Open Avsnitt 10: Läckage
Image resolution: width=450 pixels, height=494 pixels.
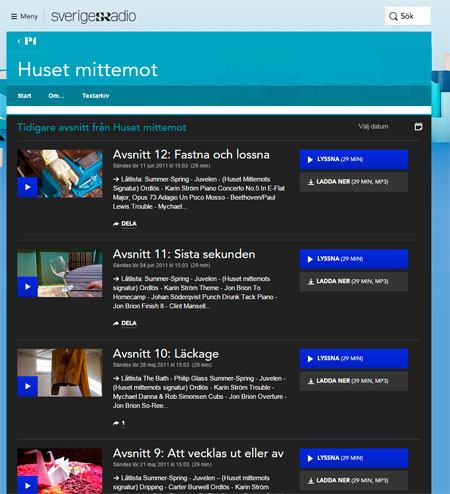coord(166,354)
